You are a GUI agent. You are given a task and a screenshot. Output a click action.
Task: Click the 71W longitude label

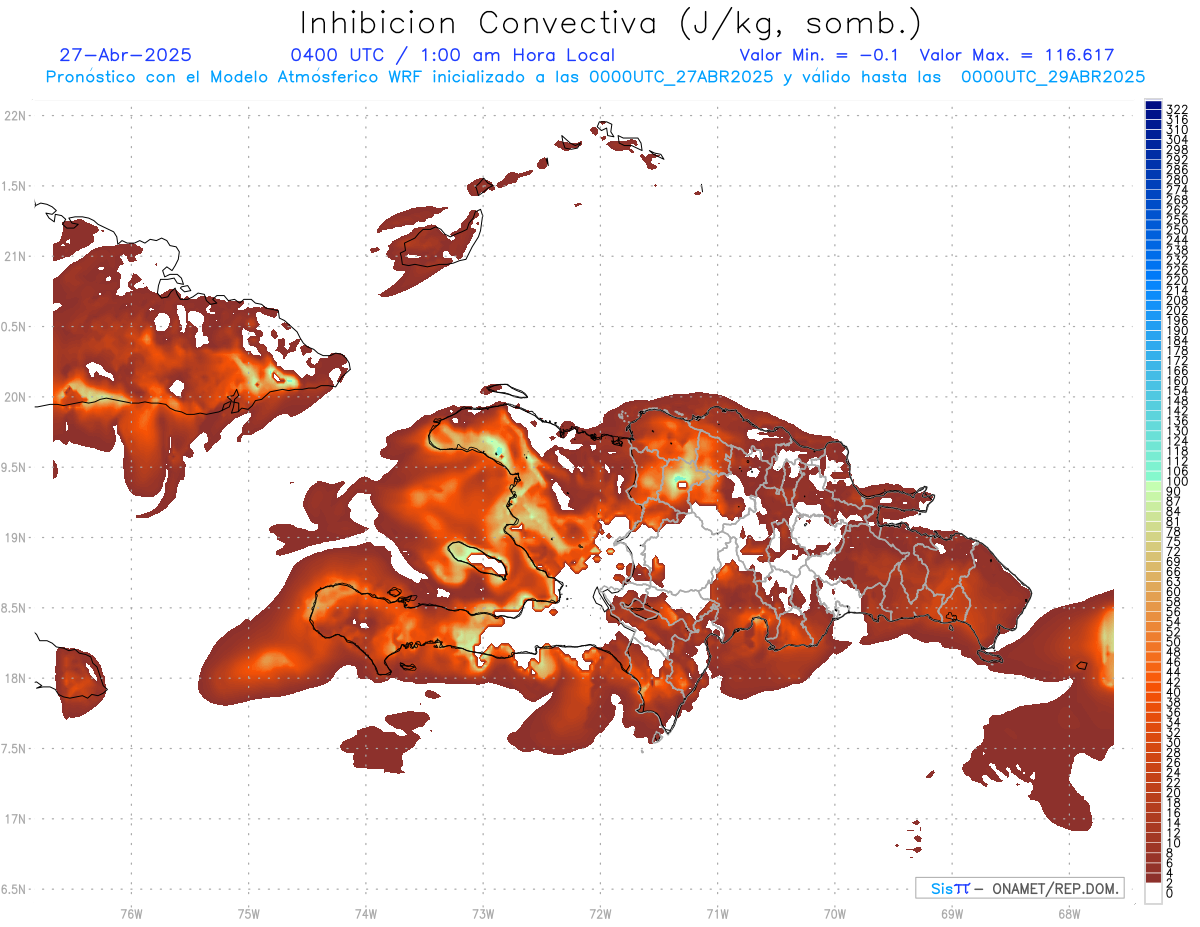click(717, 913)
